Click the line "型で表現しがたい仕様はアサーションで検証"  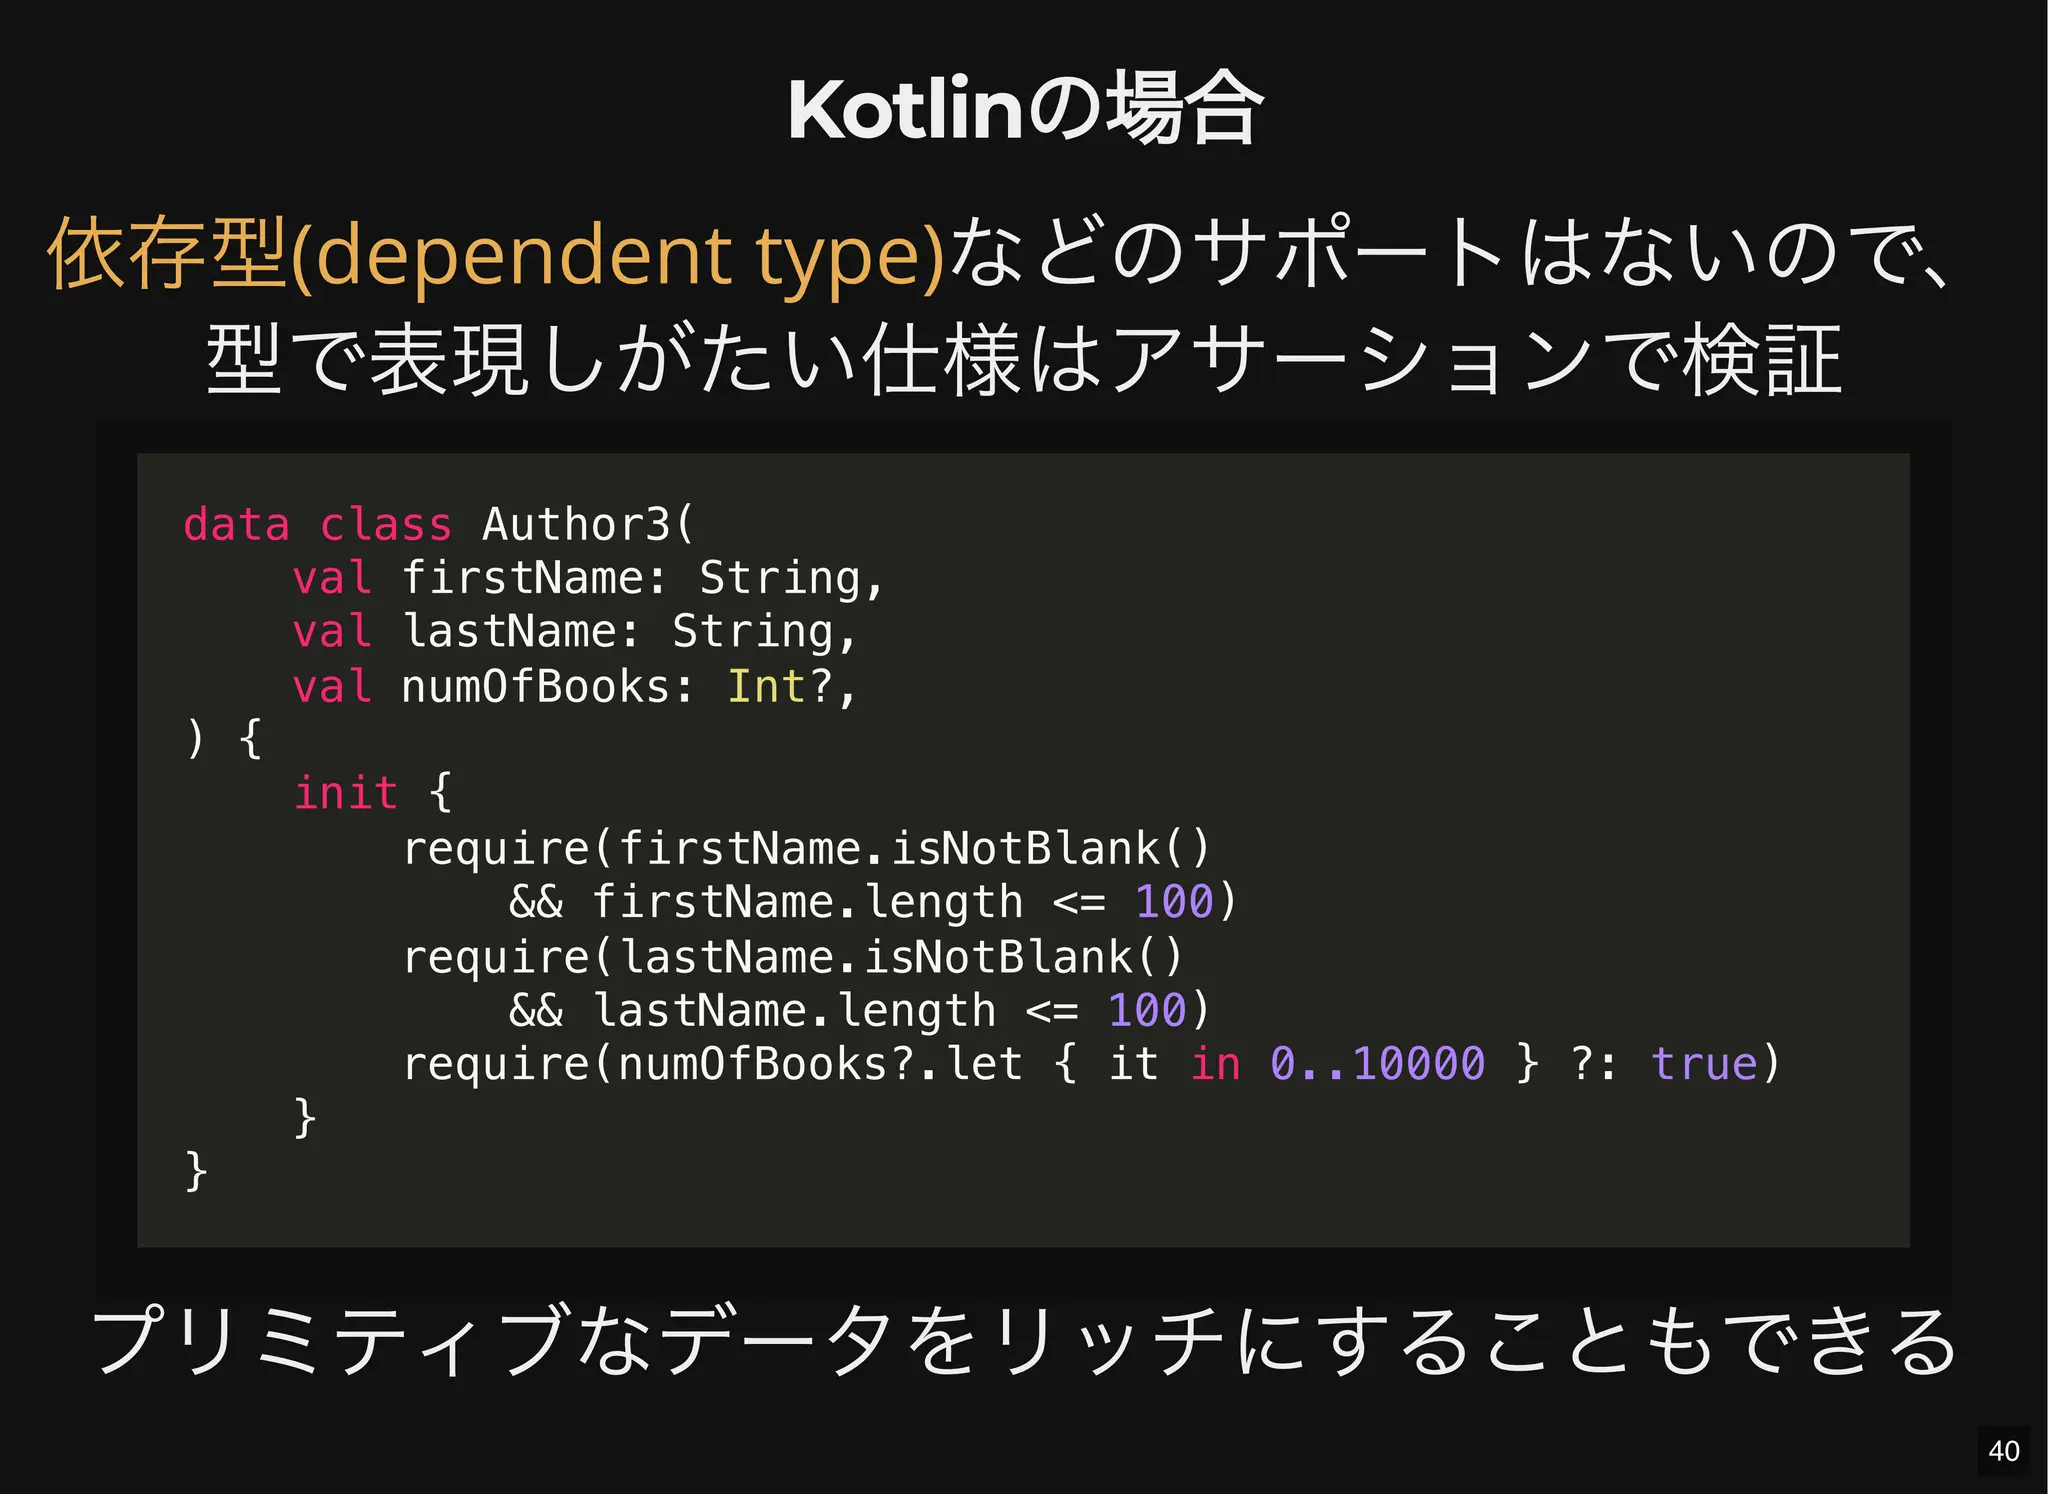[x=1024, y=359]
